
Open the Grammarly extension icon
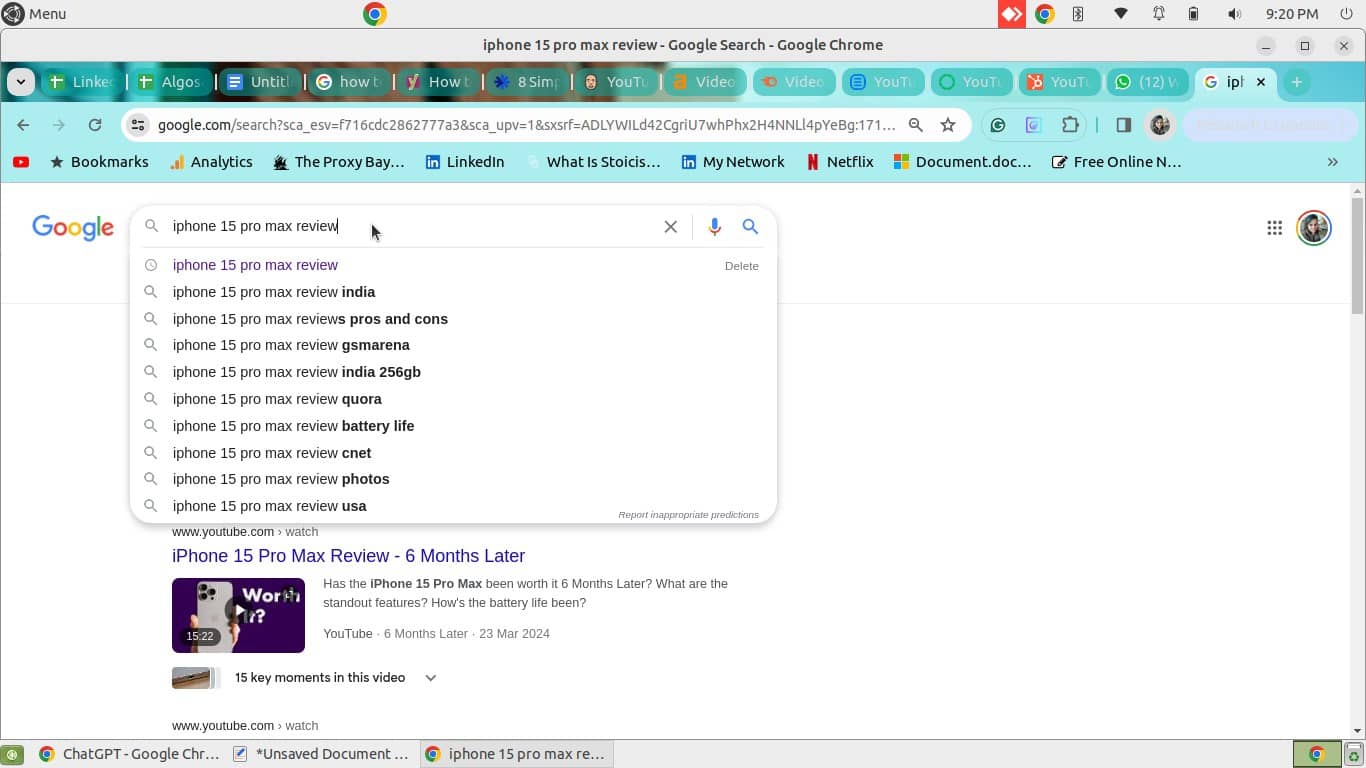[x=997, y=125]
